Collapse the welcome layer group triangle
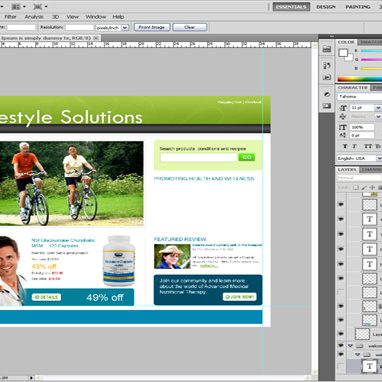Image resolution: width=382 pixels, height=382 pixels. pos(350,346)
